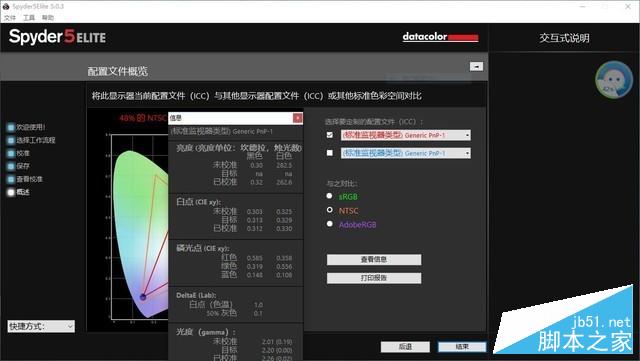Open the 快捷方式 dropdown
Image resolution: width=640 pixels, height=361 pixels.
pyautogui.click(x=41, y=326)
